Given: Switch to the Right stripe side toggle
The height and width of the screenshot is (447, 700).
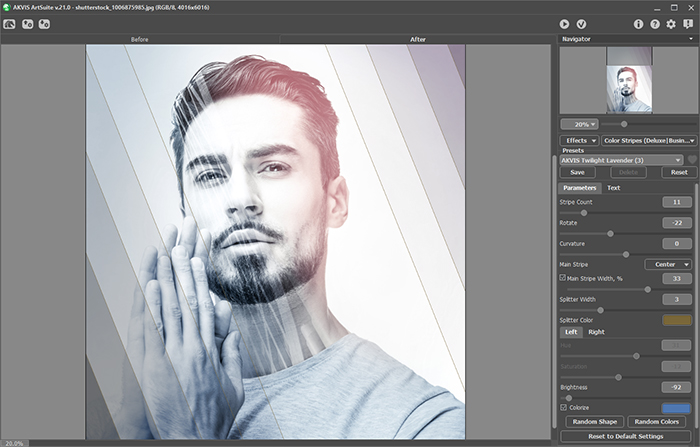Looking at the screenshot, I should pos(596,331).
